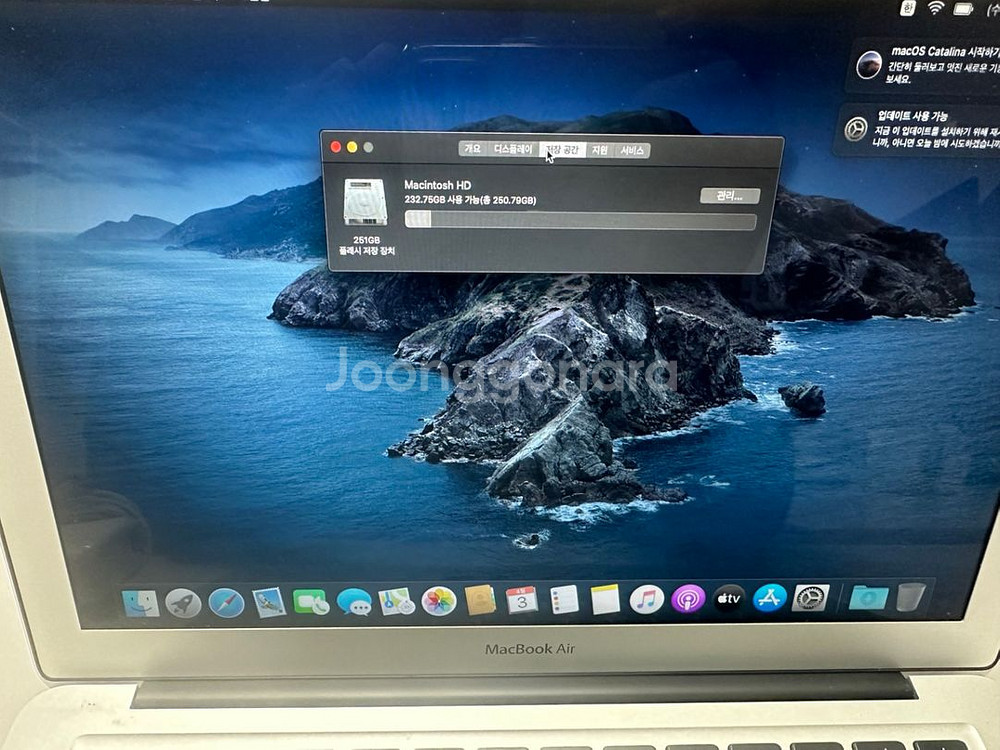Viewport: 1000px width, 750px height.
Task: Open System Preferences gear in dock
Action: tap(810, 598)
